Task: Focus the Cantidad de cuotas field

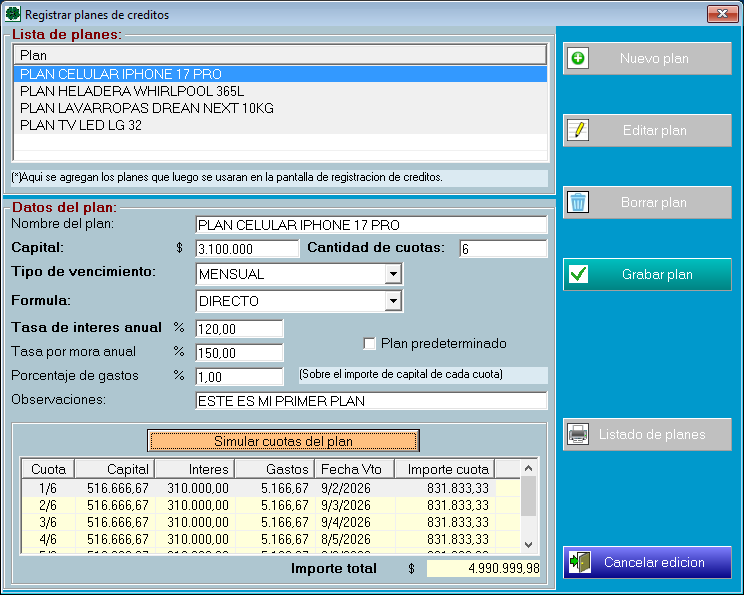Action: (502, 249)
